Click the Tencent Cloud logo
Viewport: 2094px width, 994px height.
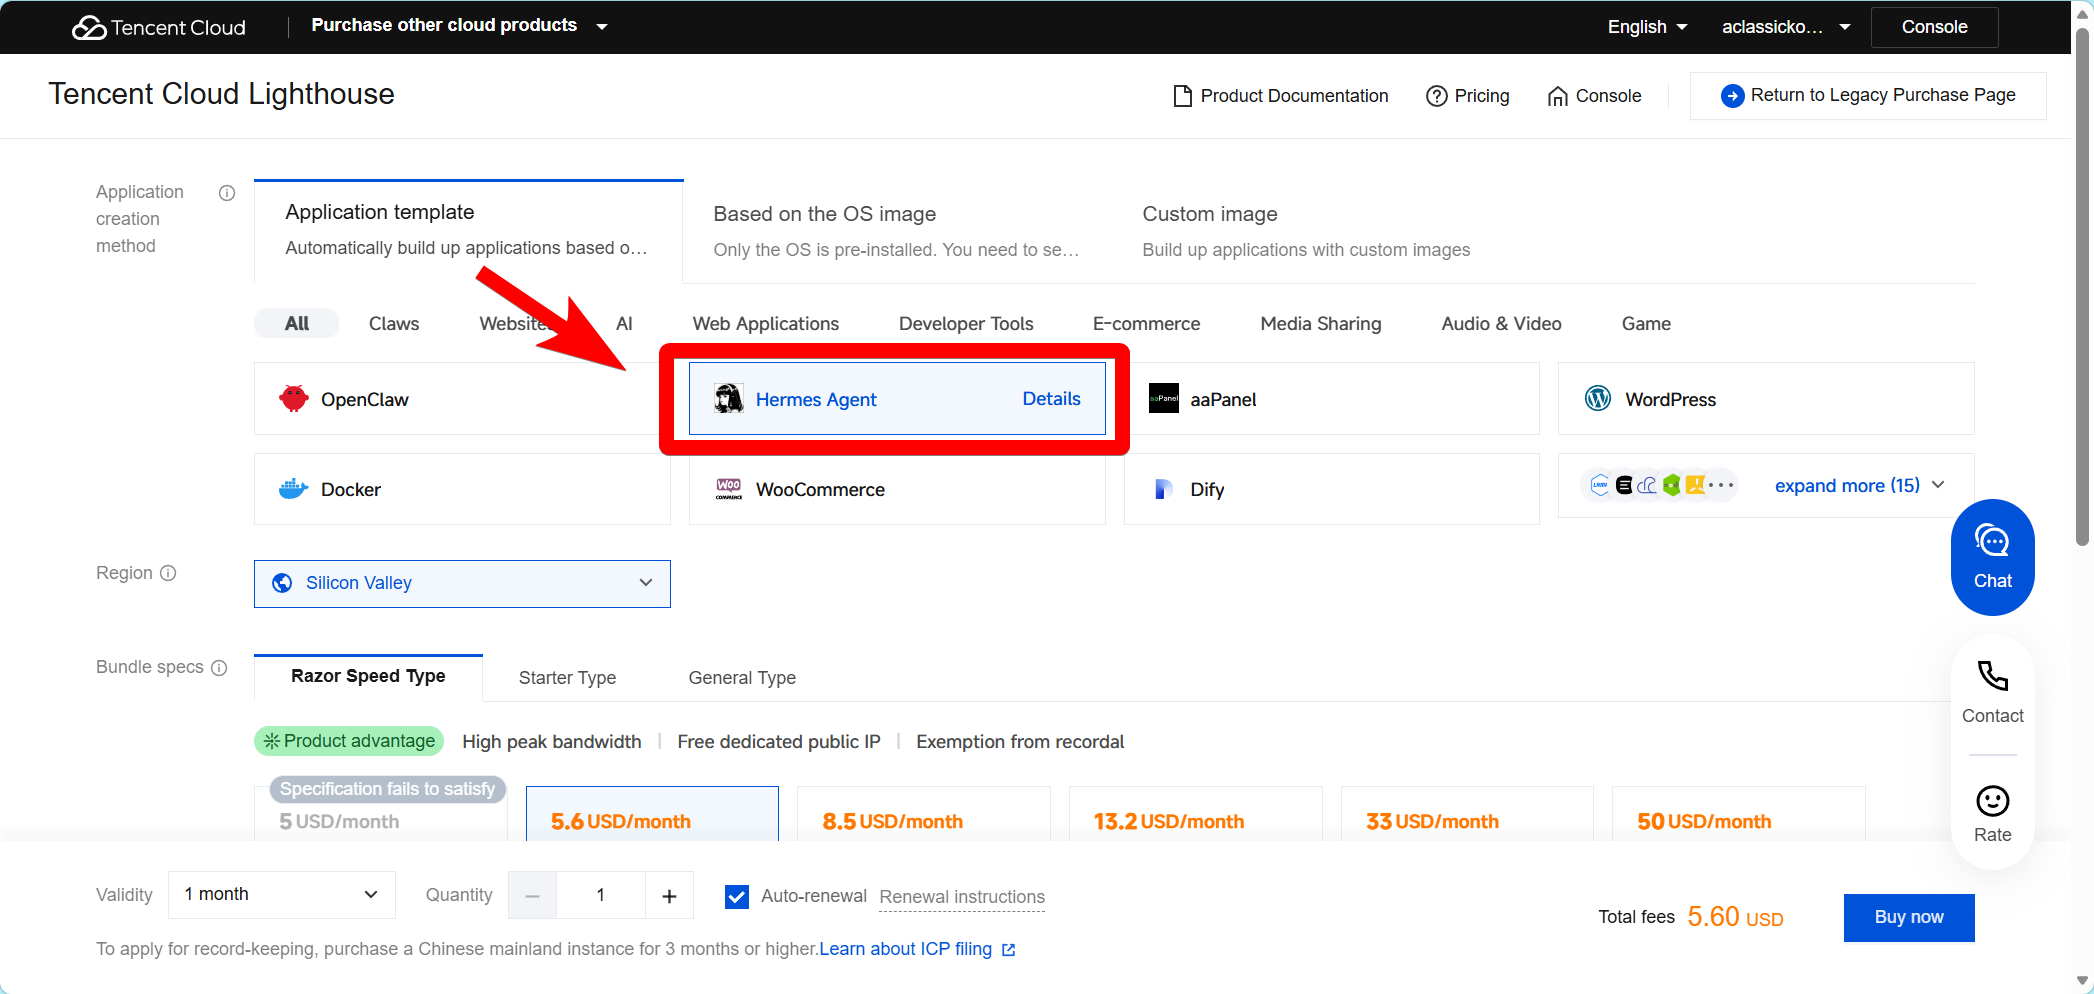159,27
